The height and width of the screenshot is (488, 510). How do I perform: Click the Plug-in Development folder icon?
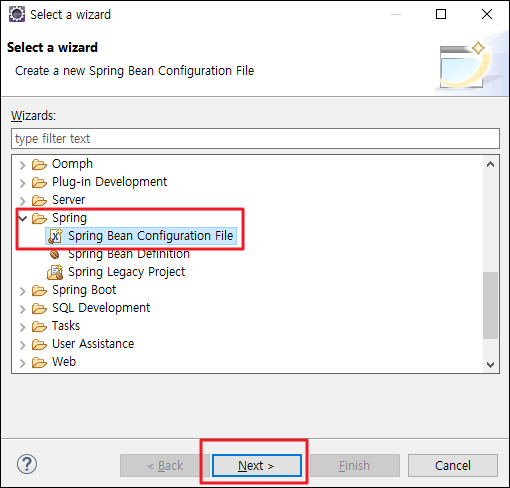point(39,182)
